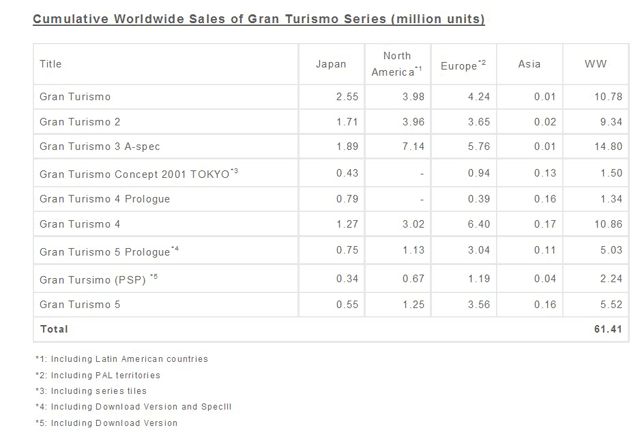Click WW value 5.52

click(x=611, y=304)
